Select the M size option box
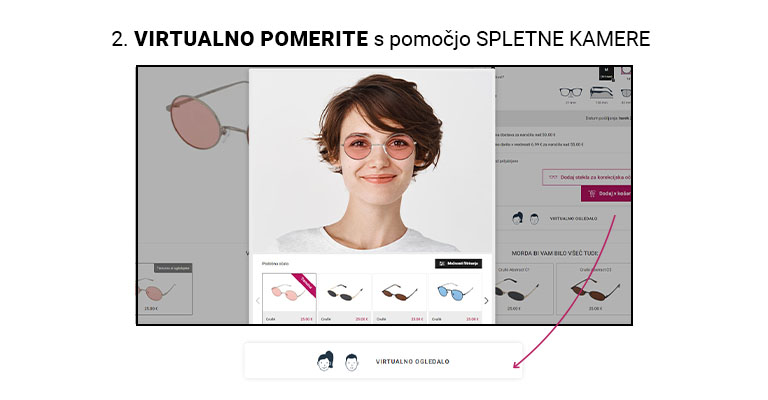 coord(606,73)
